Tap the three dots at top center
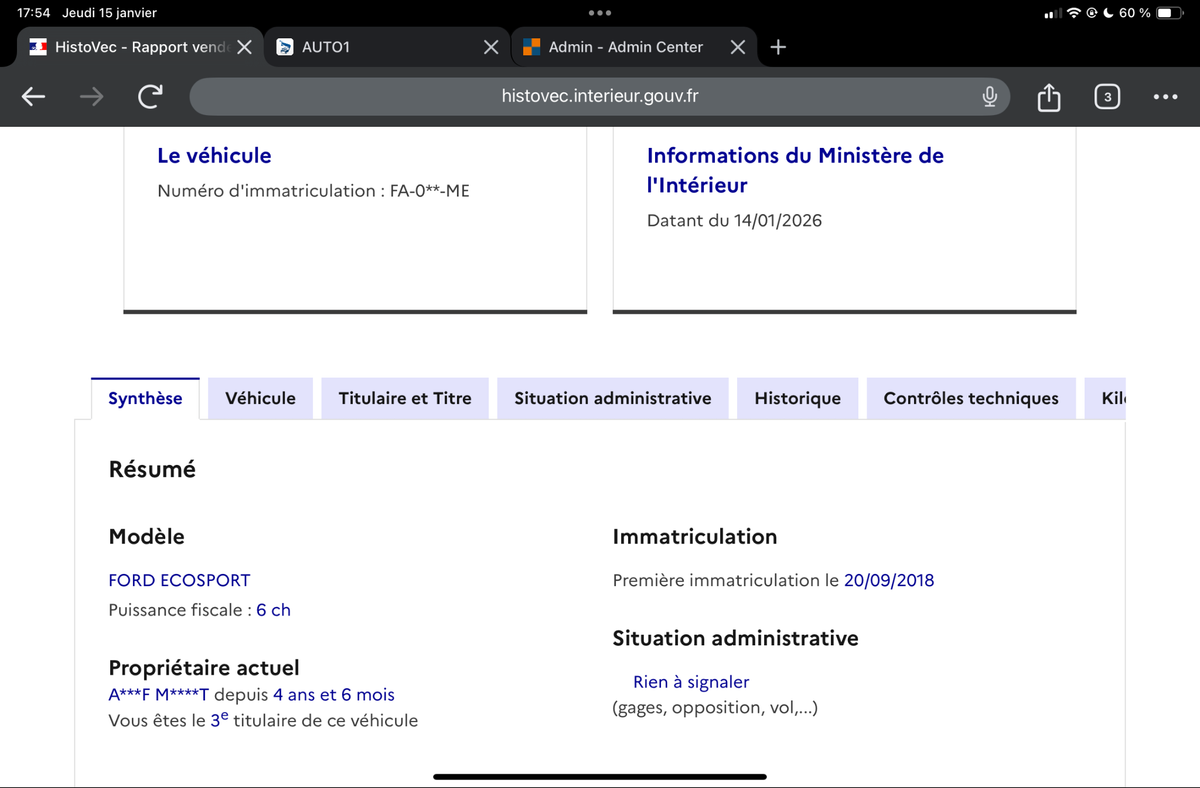1200x788 pixels. click(x=600, y=13)
